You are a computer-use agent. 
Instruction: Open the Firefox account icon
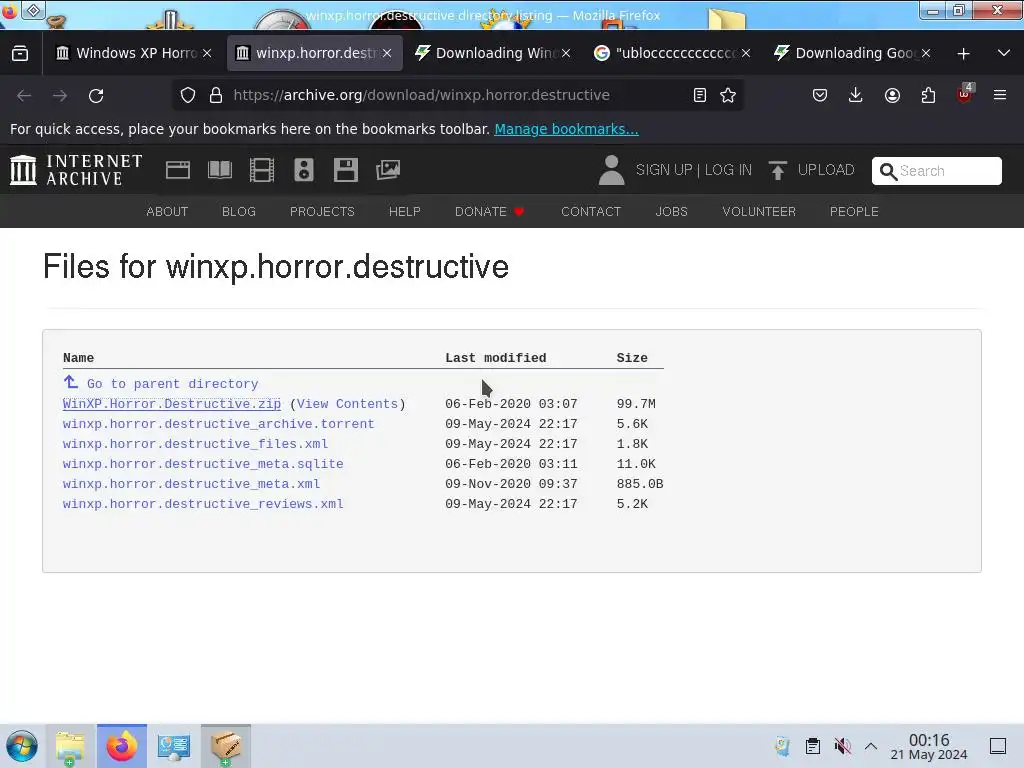point(892,95)
